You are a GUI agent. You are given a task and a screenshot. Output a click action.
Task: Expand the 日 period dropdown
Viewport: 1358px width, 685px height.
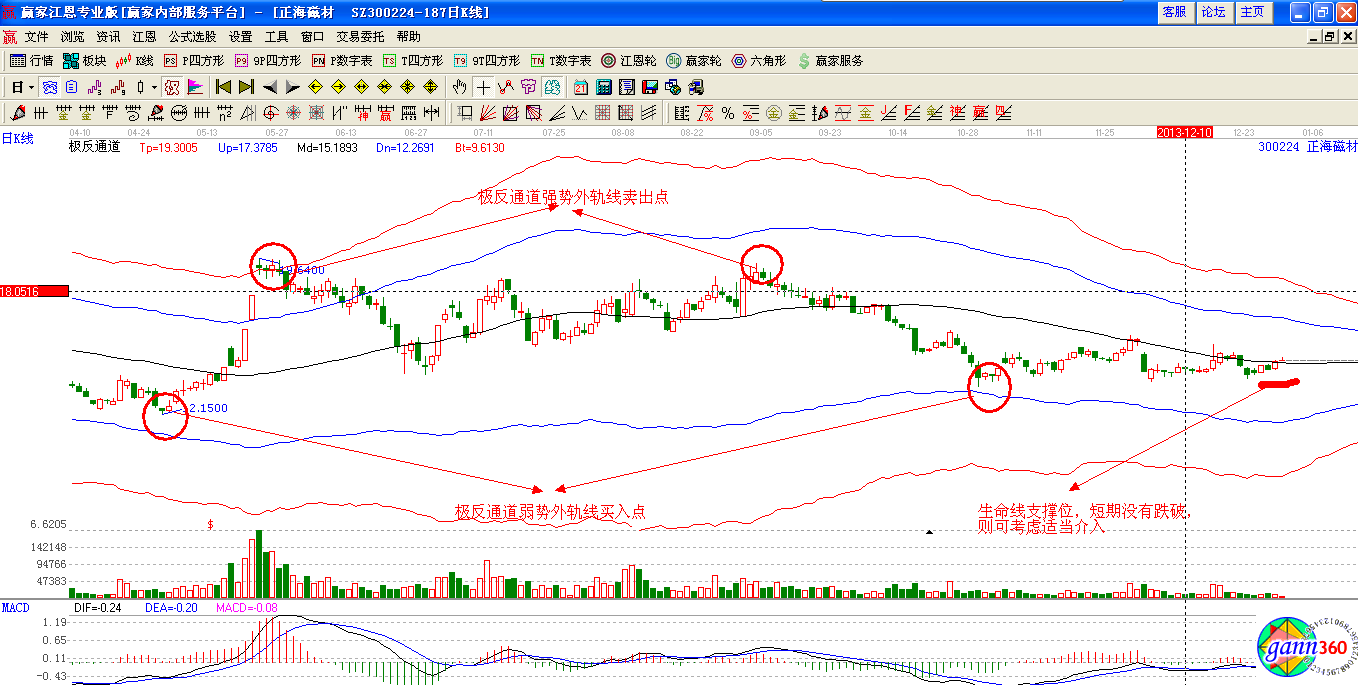pyautogui.click(x=31, y=87)
